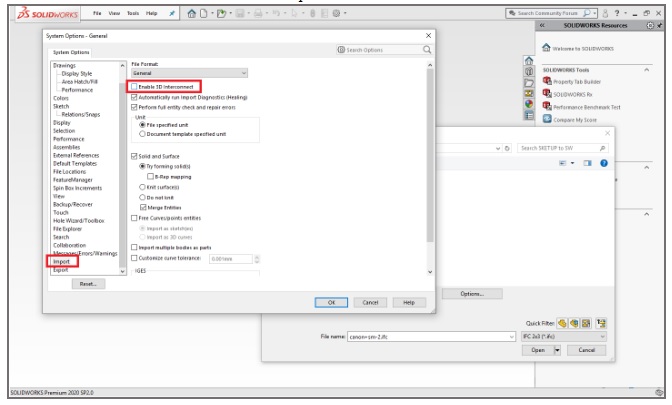
Task: Check Customize curve tolerance checkbox
Action: click(134, 258)
